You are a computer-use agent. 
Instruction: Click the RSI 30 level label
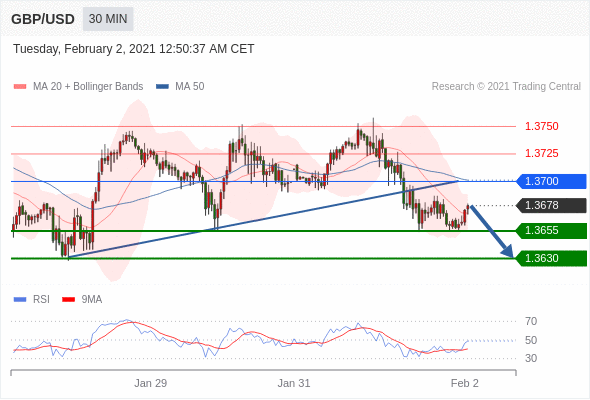[531, 358]
